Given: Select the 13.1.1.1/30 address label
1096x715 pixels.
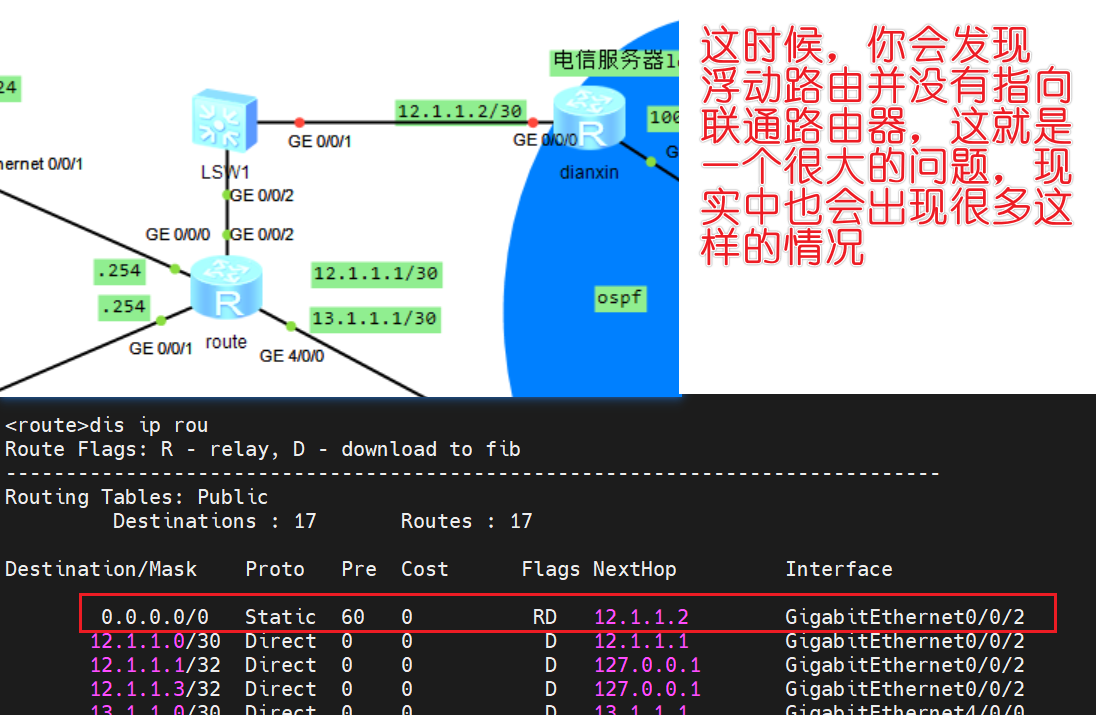Looking at the screenshot, I should (374, 319).
